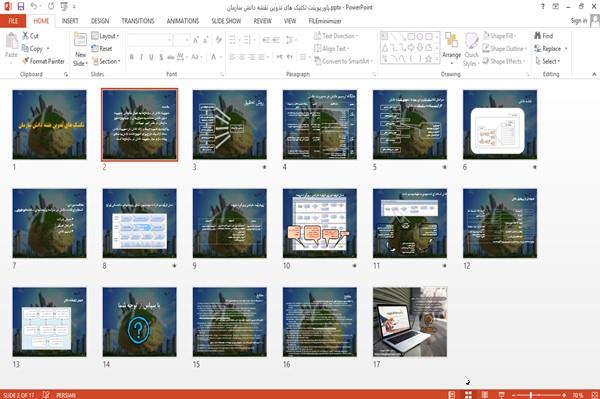
Task: Click zoom out minus button
Action: 514,395
